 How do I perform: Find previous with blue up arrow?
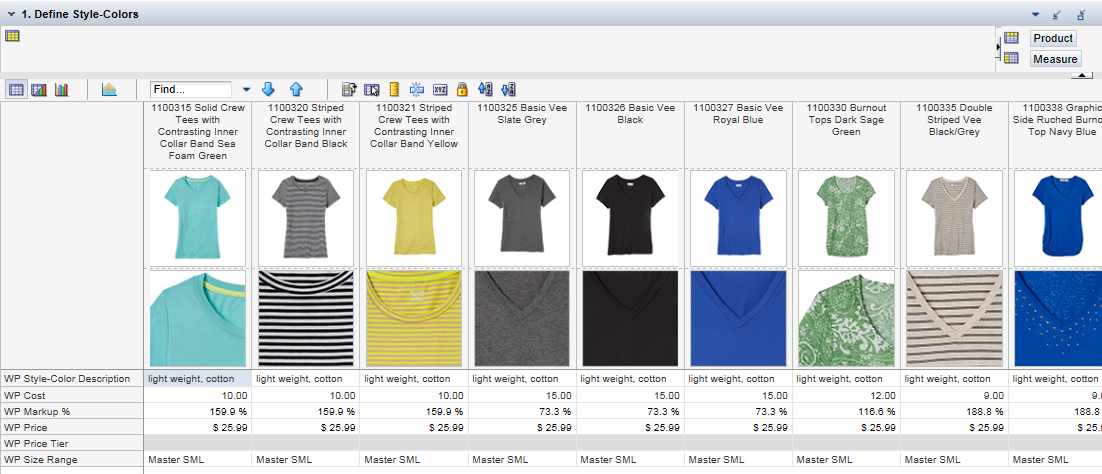tap(296, 89)
